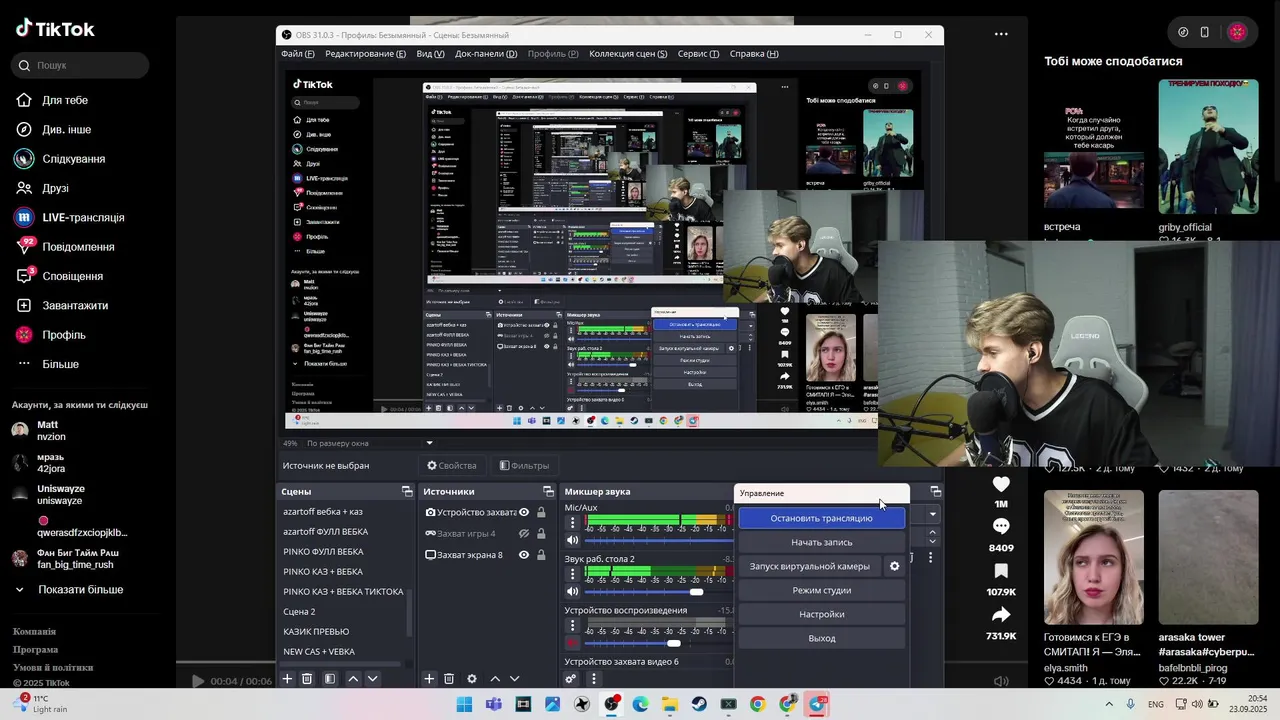The height and width of the screenshot is (720, 1280).
Task: Move selected source down arrow
Action: click(x=514, y=679)
